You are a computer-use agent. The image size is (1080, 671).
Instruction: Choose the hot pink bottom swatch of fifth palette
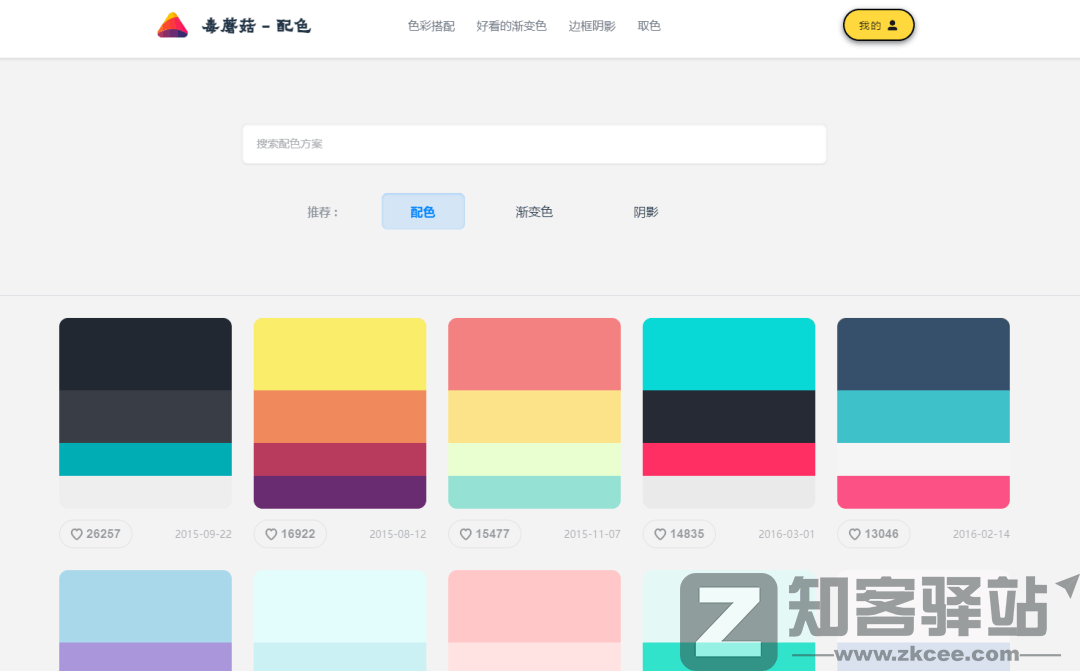[x=923, y=492]
